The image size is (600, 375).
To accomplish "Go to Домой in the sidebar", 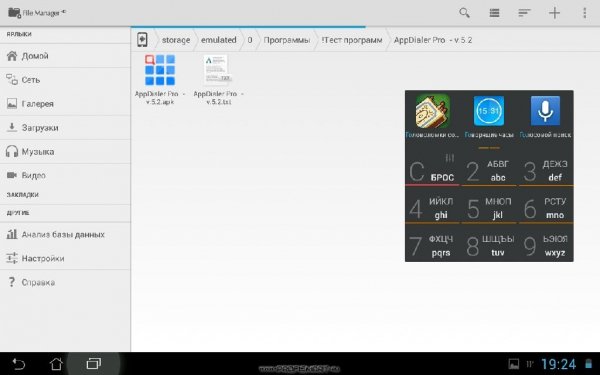I will pyautogui.click(x=65, y=56).
